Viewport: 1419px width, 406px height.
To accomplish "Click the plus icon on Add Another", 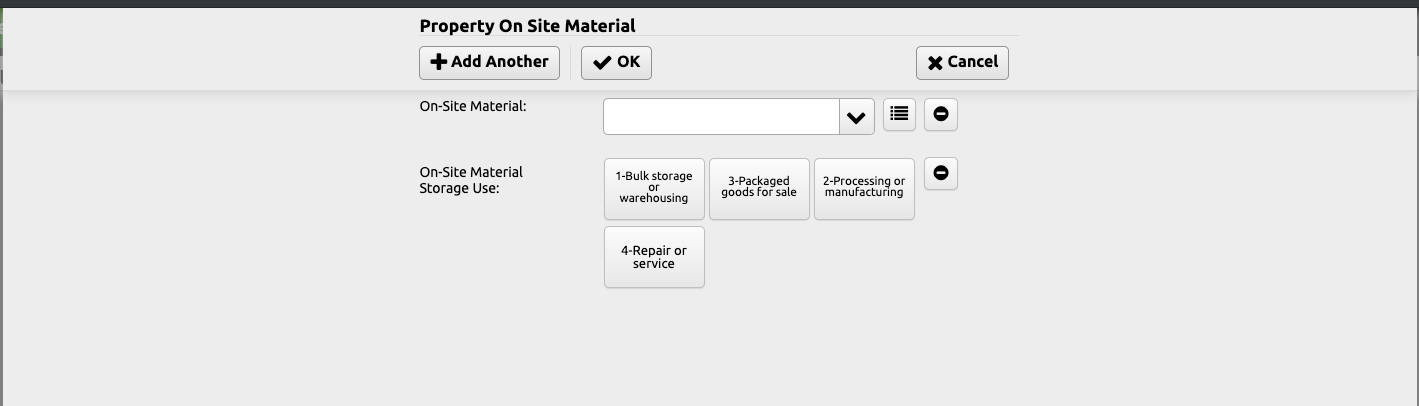I will click(438, 62).
